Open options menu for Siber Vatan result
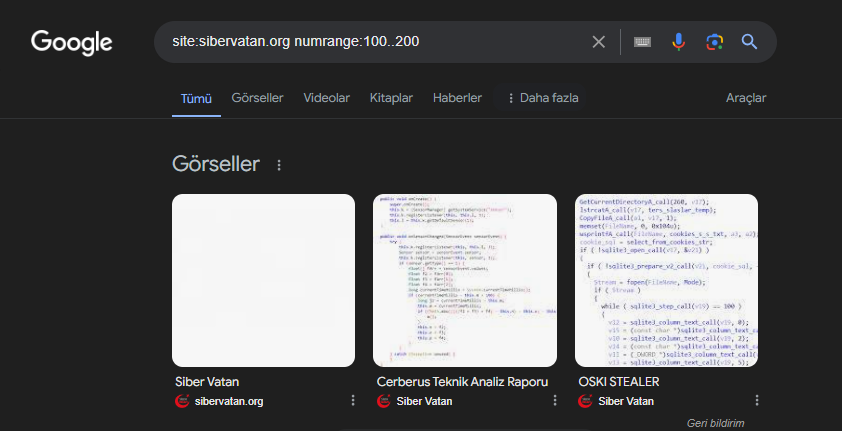Screen dimensions: 842x431 352,401
